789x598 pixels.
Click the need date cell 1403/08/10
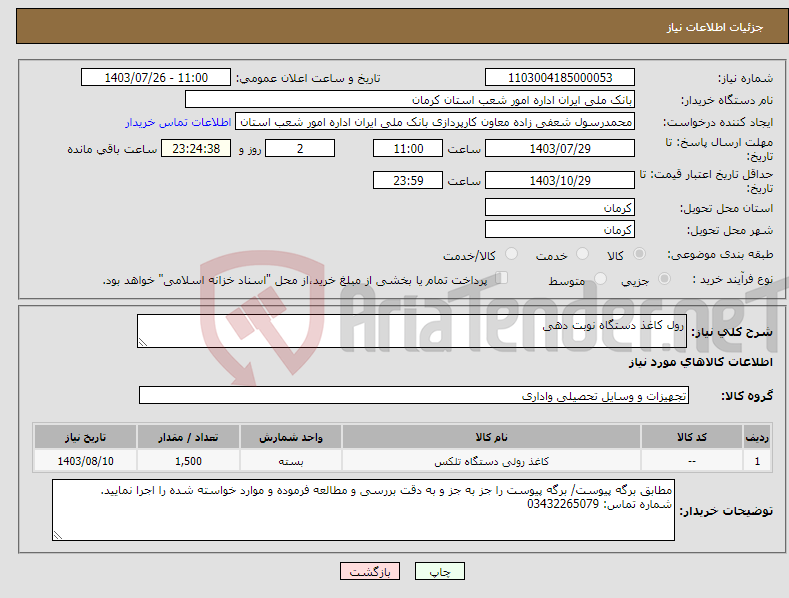[x=85, y=461]
